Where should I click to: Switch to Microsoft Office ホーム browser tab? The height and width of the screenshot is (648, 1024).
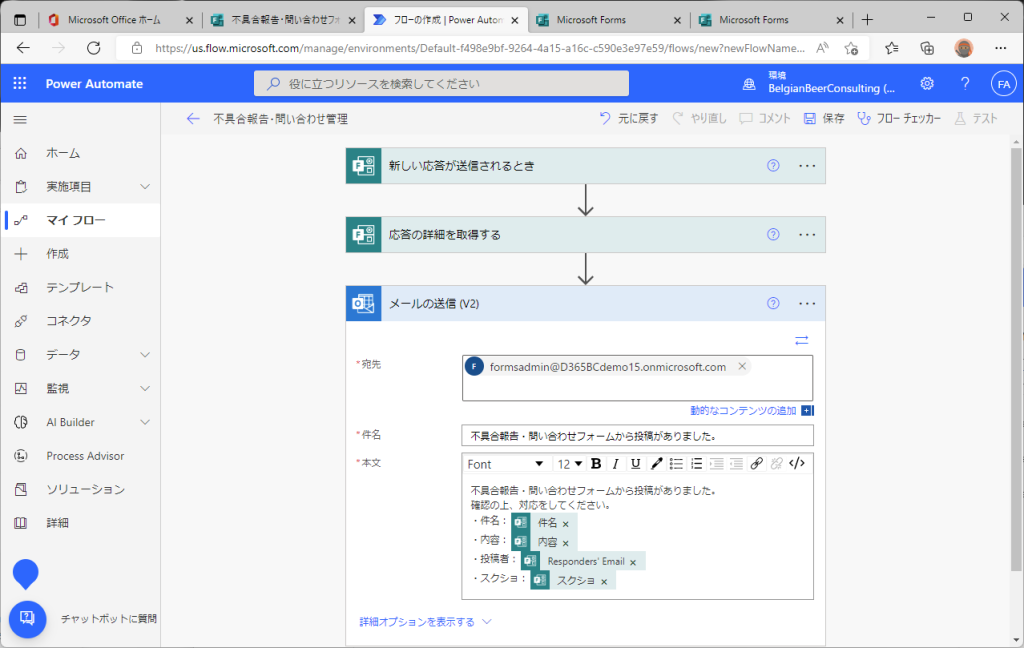[x=120, y=20]
